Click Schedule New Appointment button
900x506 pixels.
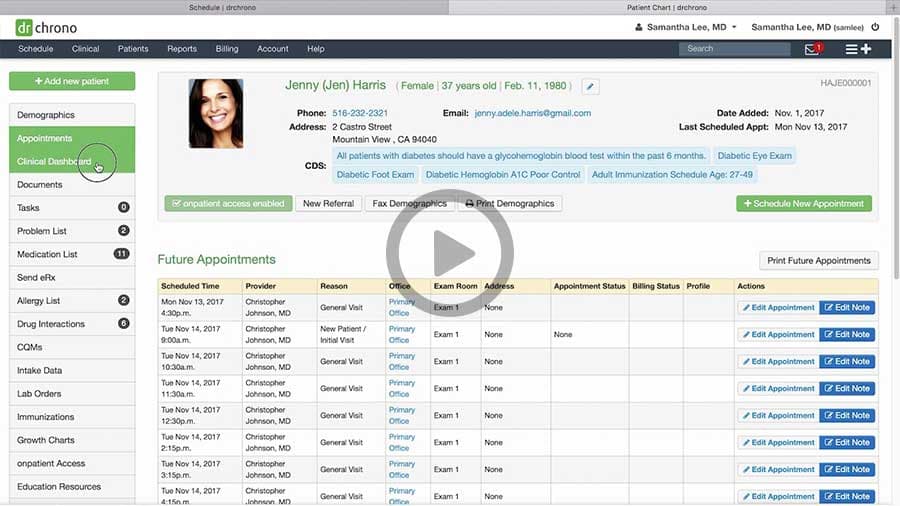pos(804,204)
